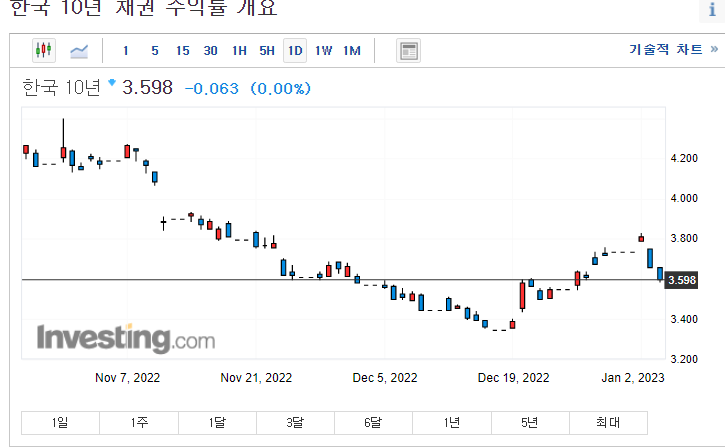Click the -0.063 change value
The image size is (725, 447).
coord(212,88)
